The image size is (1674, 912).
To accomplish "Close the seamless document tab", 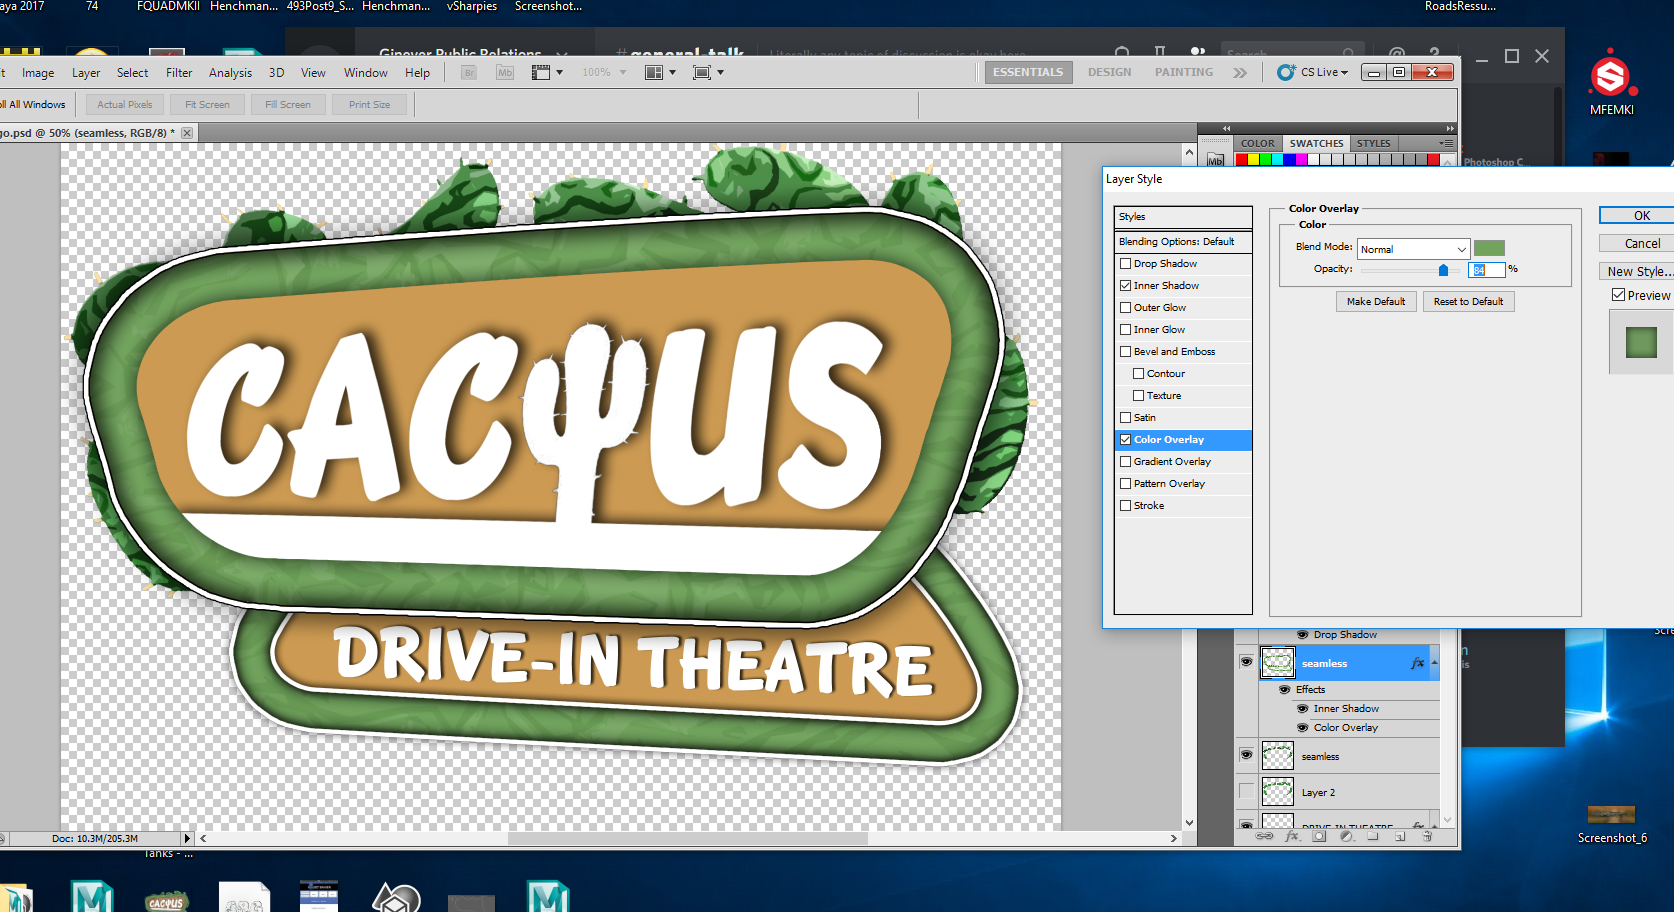I will pyautogui.click(x=187, y=132).
